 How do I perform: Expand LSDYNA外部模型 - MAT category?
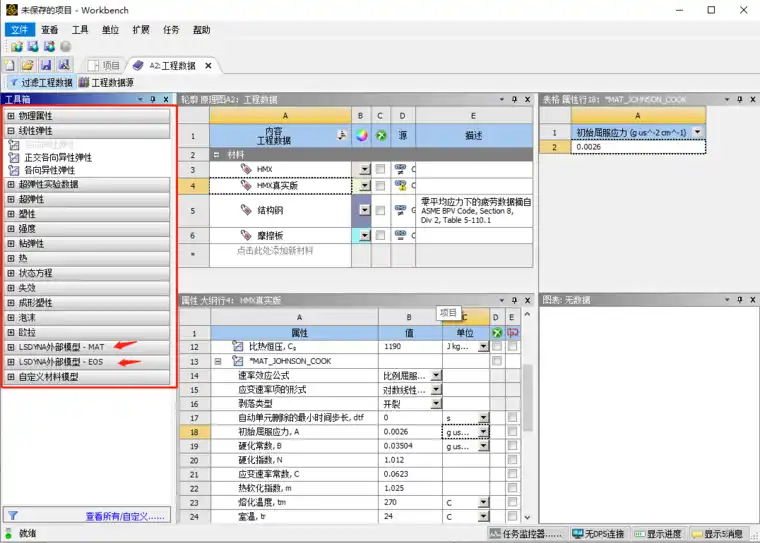point(11,347)
